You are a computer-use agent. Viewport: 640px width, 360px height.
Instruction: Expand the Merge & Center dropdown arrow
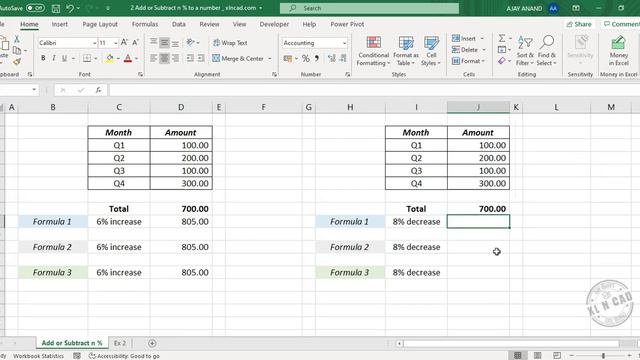point(269,59)
